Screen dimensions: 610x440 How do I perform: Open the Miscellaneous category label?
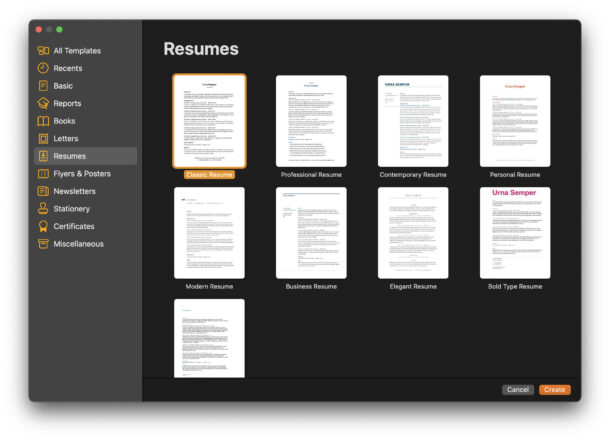79,244
